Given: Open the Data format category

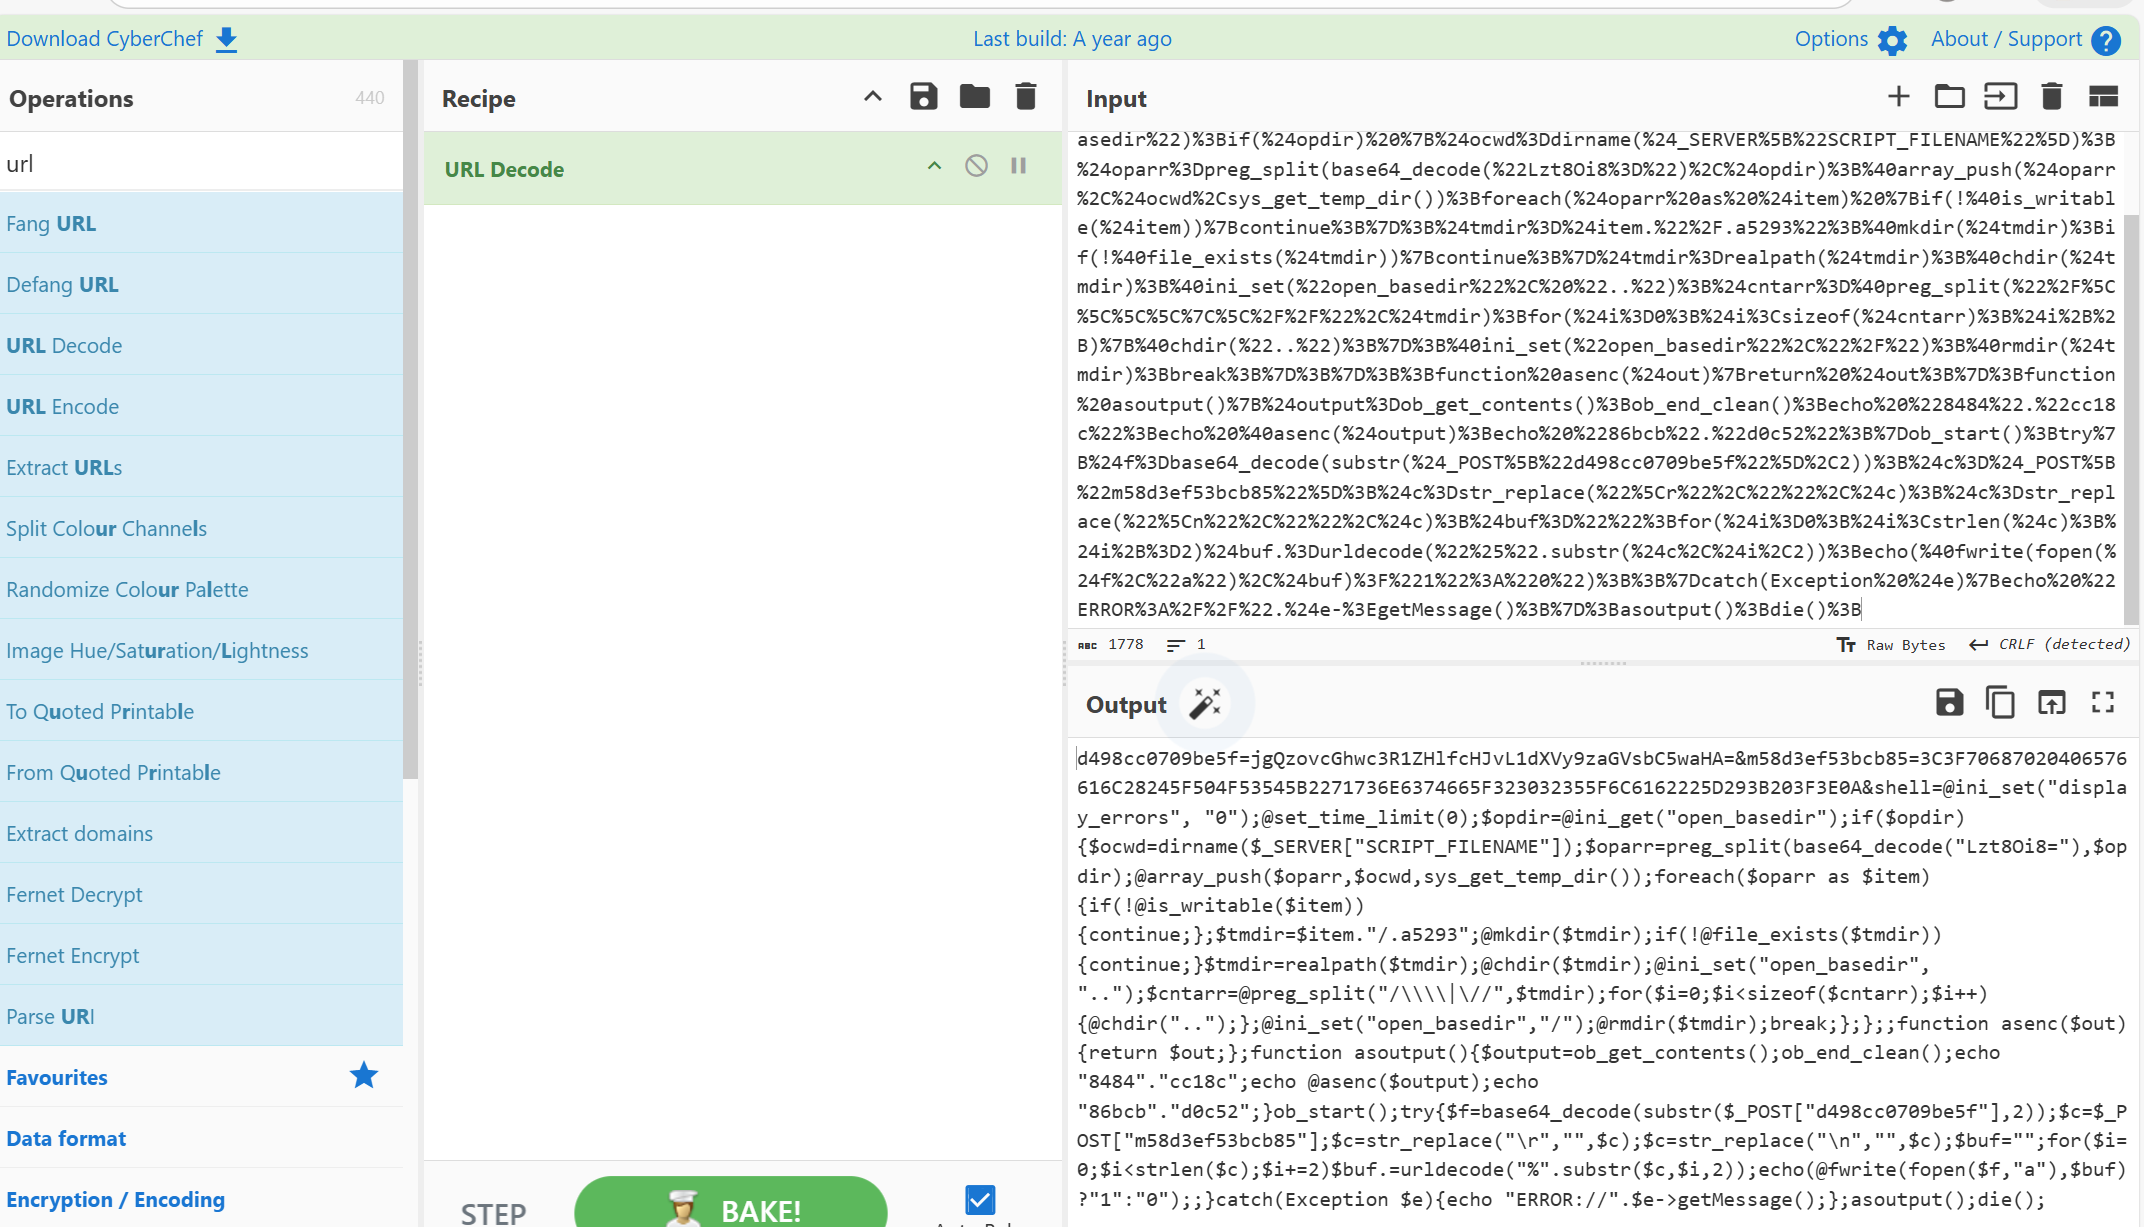Looking at the screenshot, I should point(66,1138).
